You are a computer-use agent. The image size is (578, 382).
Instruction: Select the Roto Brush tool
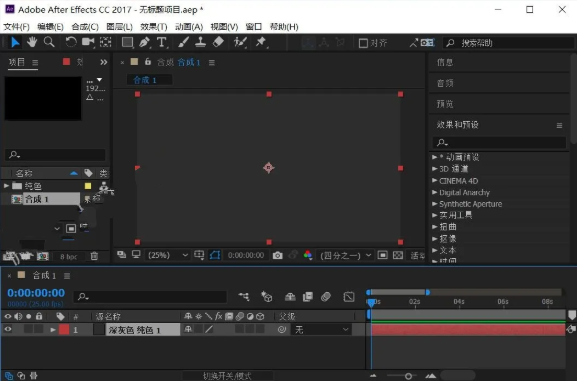click(x=240, y=42)
